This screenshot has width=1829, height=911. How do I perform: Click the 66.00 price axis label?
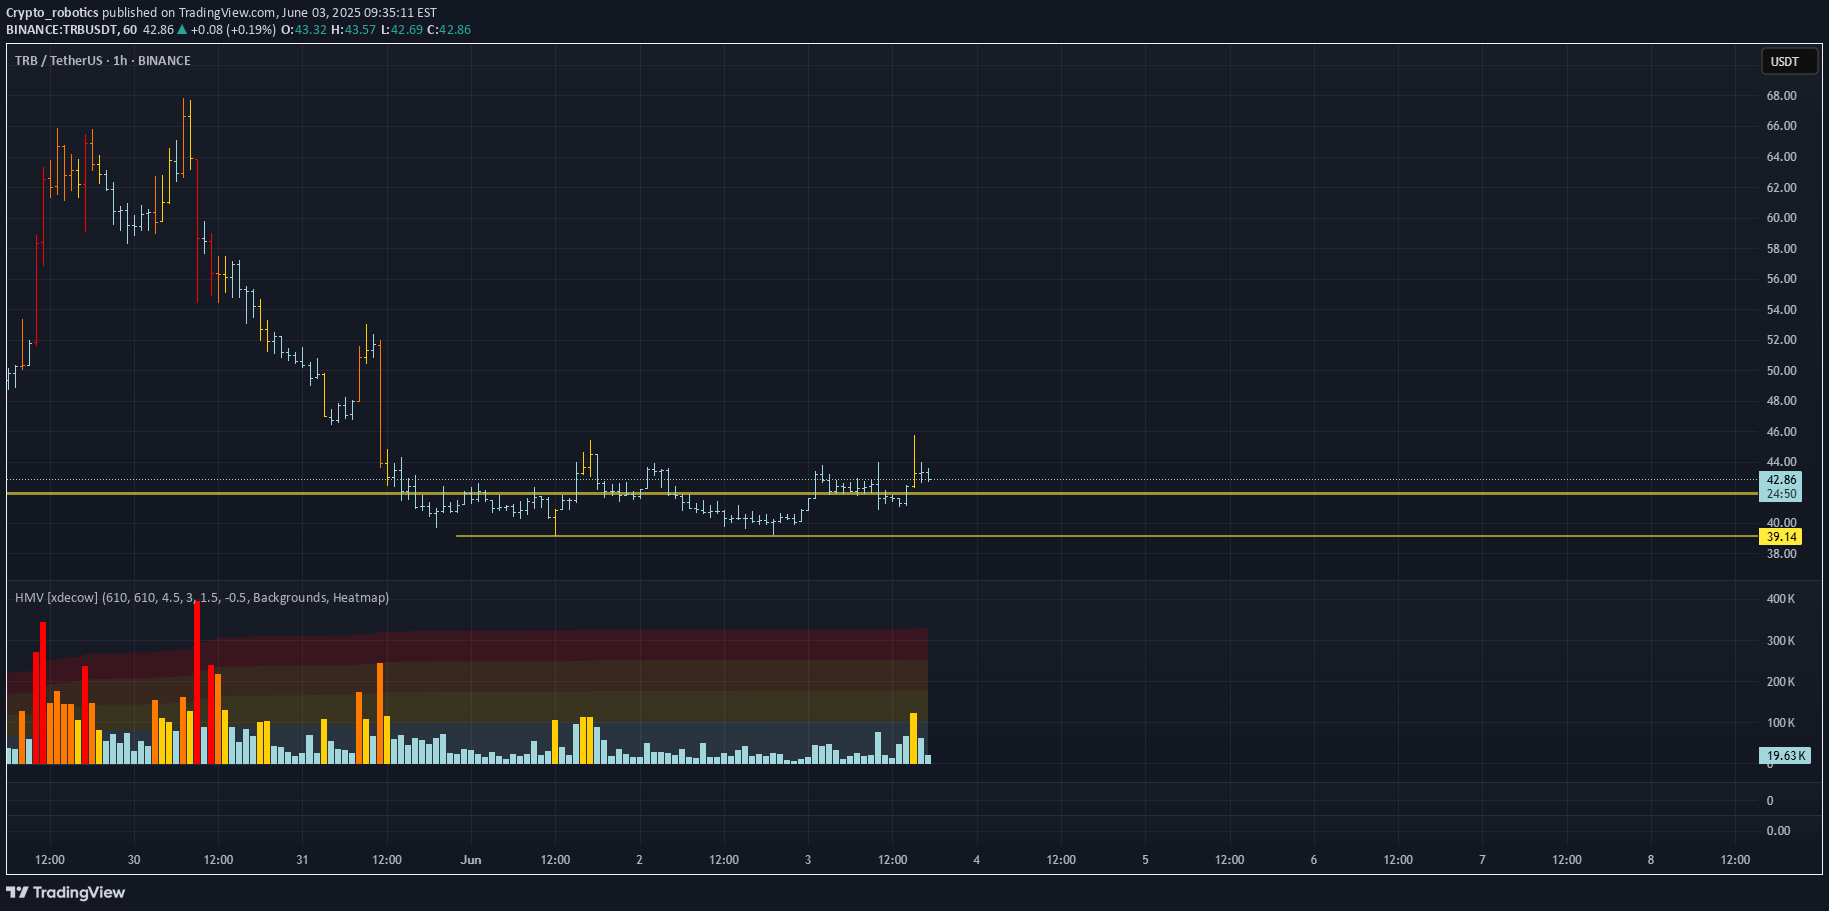tap(1781, 126)
